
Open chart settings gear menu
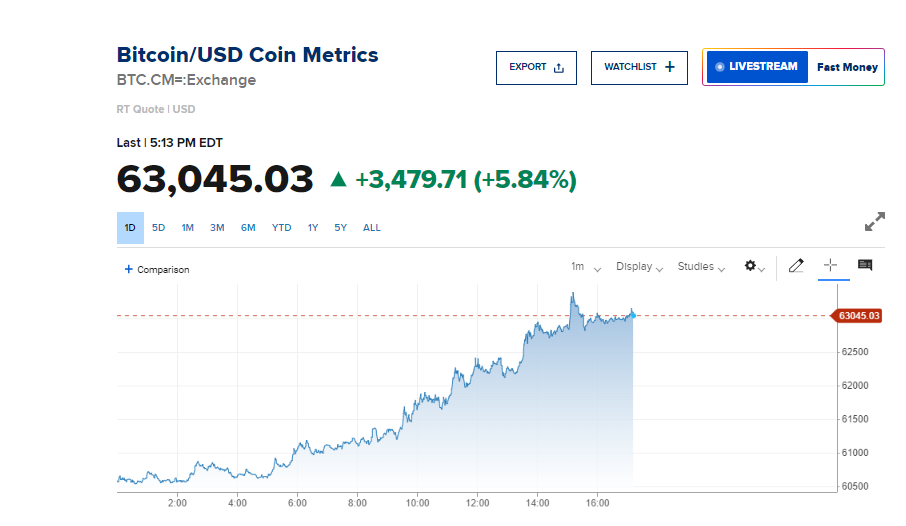pyautogui.click(x=751, y=266)
